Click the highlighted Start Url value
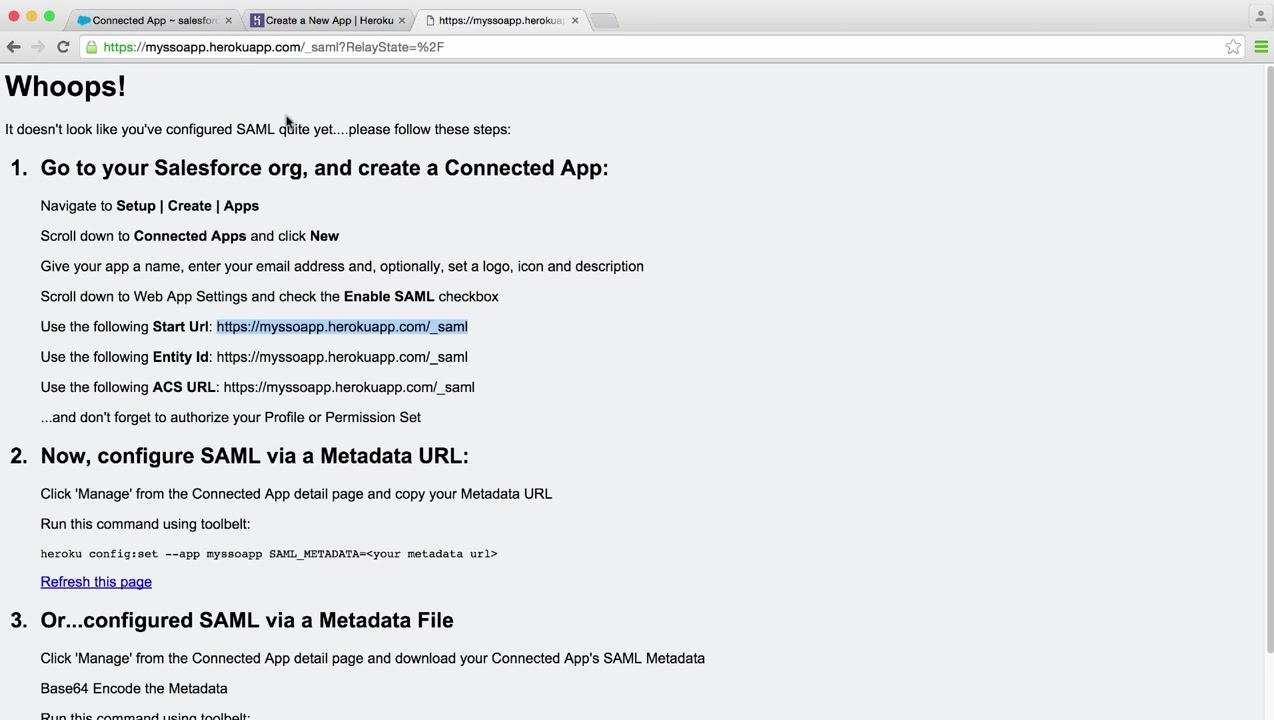 coord(342,327)
